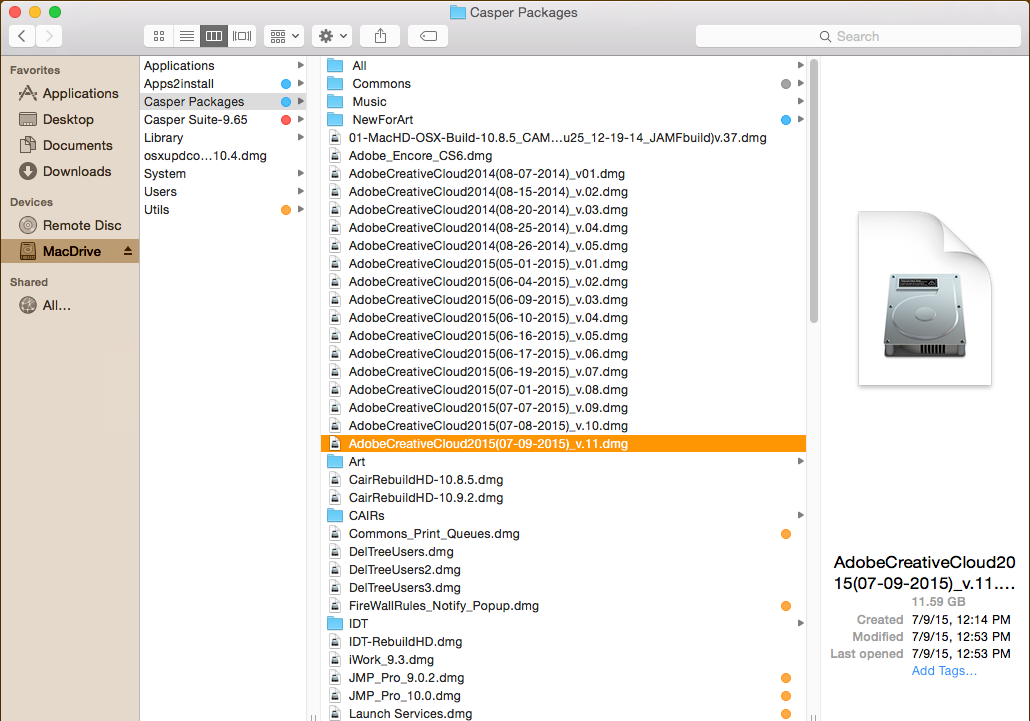This screenshot has height=721, width=1030.
Task: Open the CAIRs folder icon
Action: [x=335, y=515]
